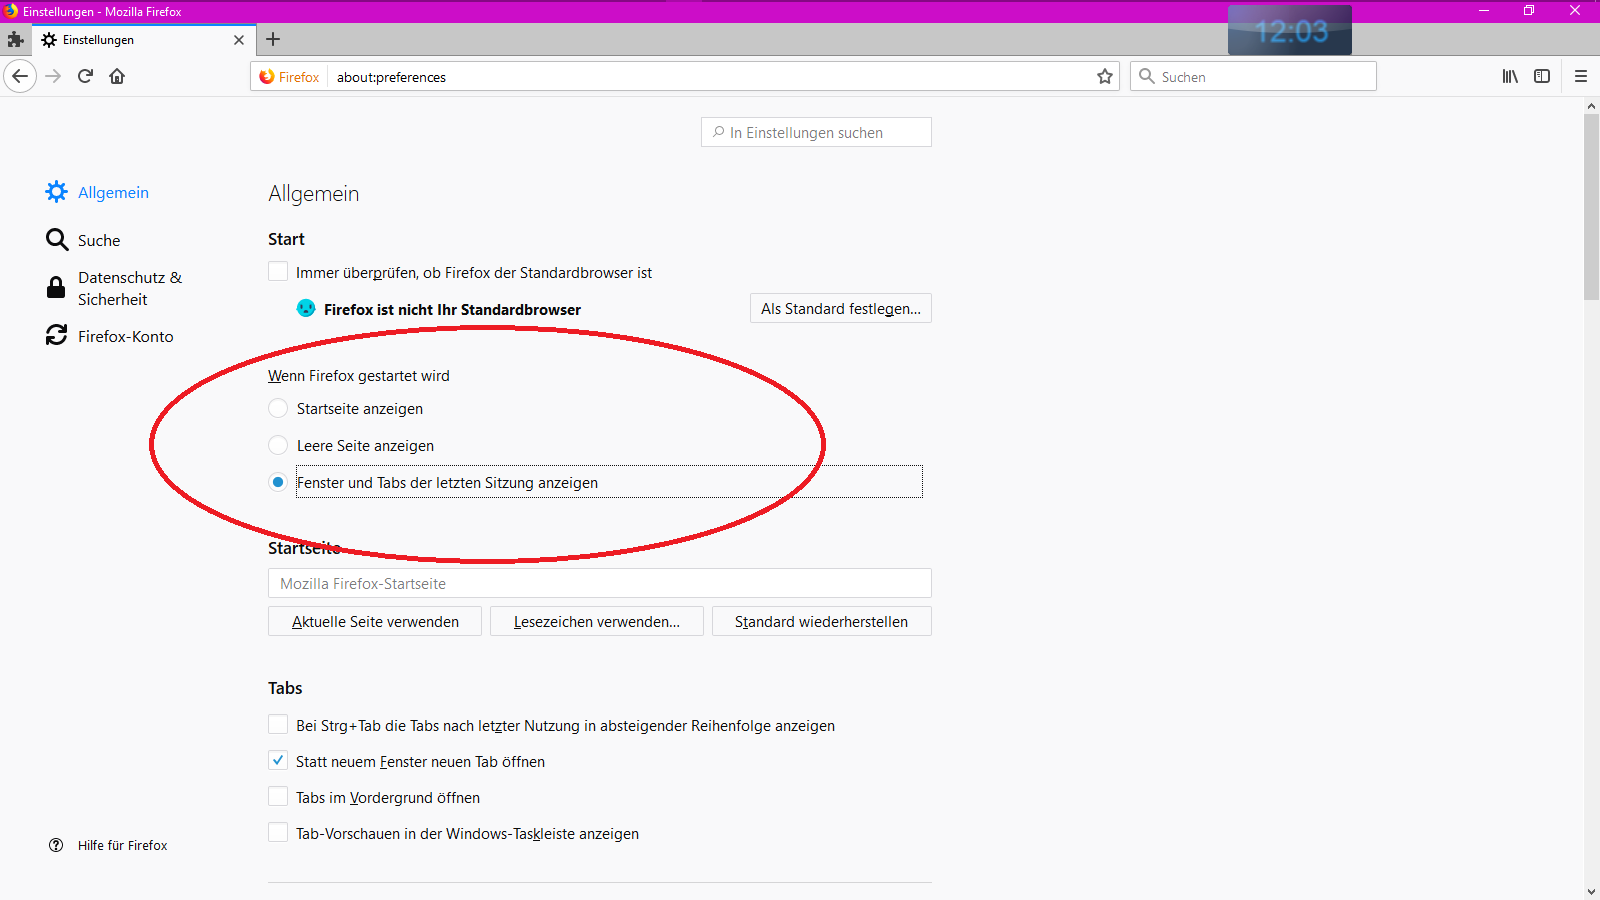Open a new tab with the plus button
Viewport: 1600px width, 900px height.
click(x=273, y=39)
